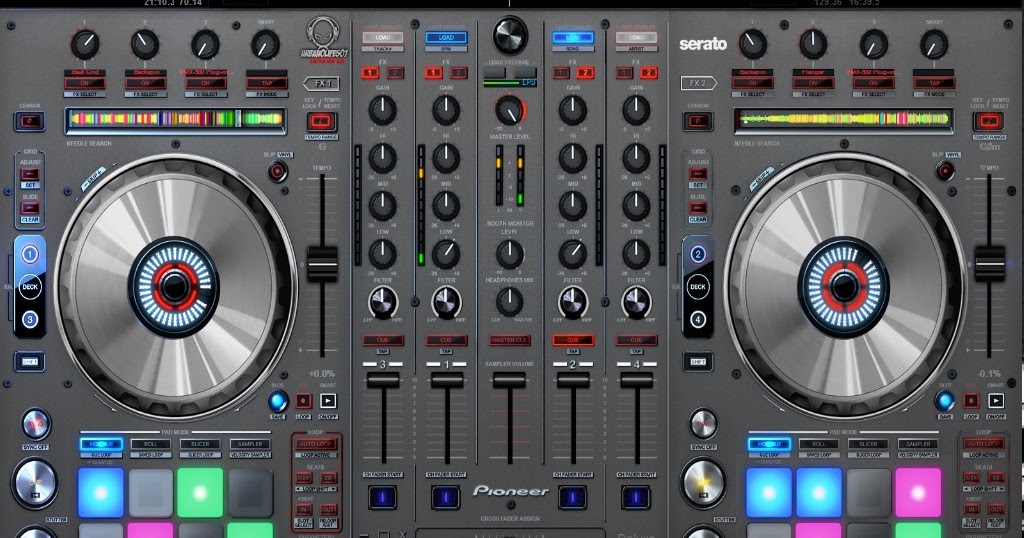
Task: Toggle channel 2 headphone CUE button
Action: click(x=573, y=340)
